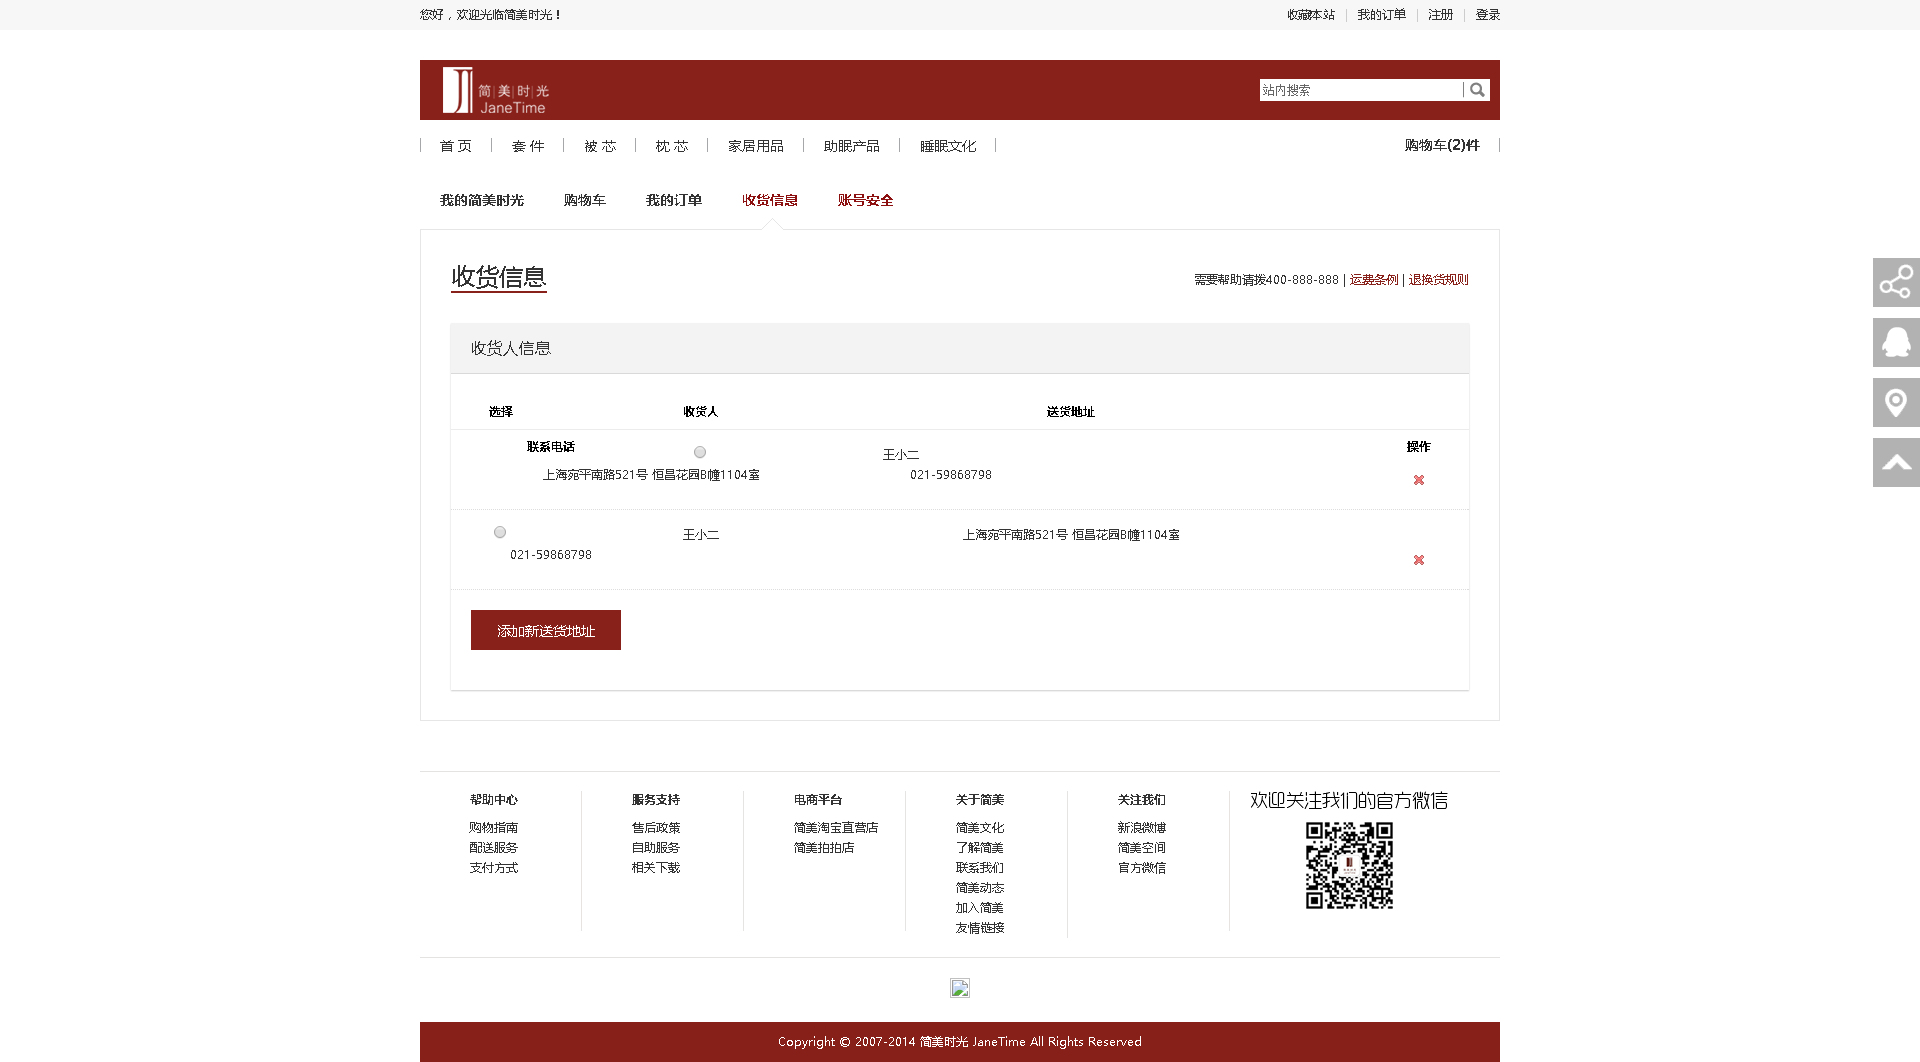Viewport: 1920px width, 1062px height.
Task: Click the search magnifier icon
Action: tap(1477, 90)
